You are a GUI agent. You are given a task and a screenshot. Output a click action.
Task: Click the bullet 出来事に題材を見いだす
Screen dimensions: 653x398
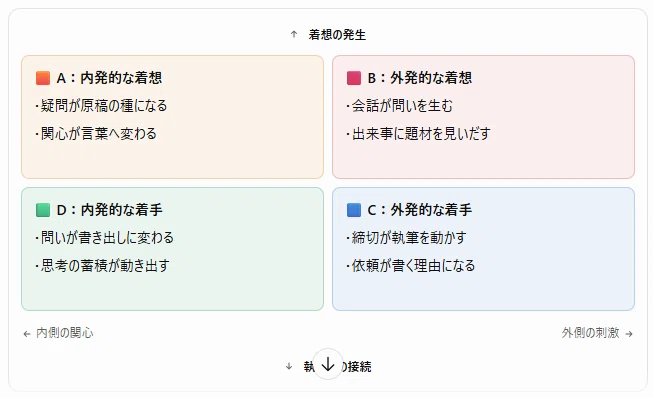(419, 134)
